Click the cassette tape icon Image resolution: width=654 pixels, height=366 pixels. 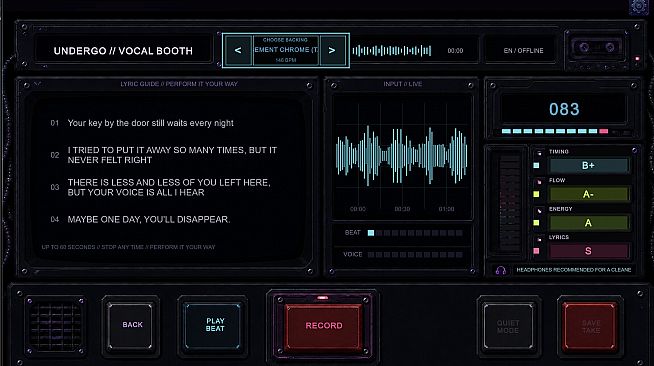coord(597,48)
